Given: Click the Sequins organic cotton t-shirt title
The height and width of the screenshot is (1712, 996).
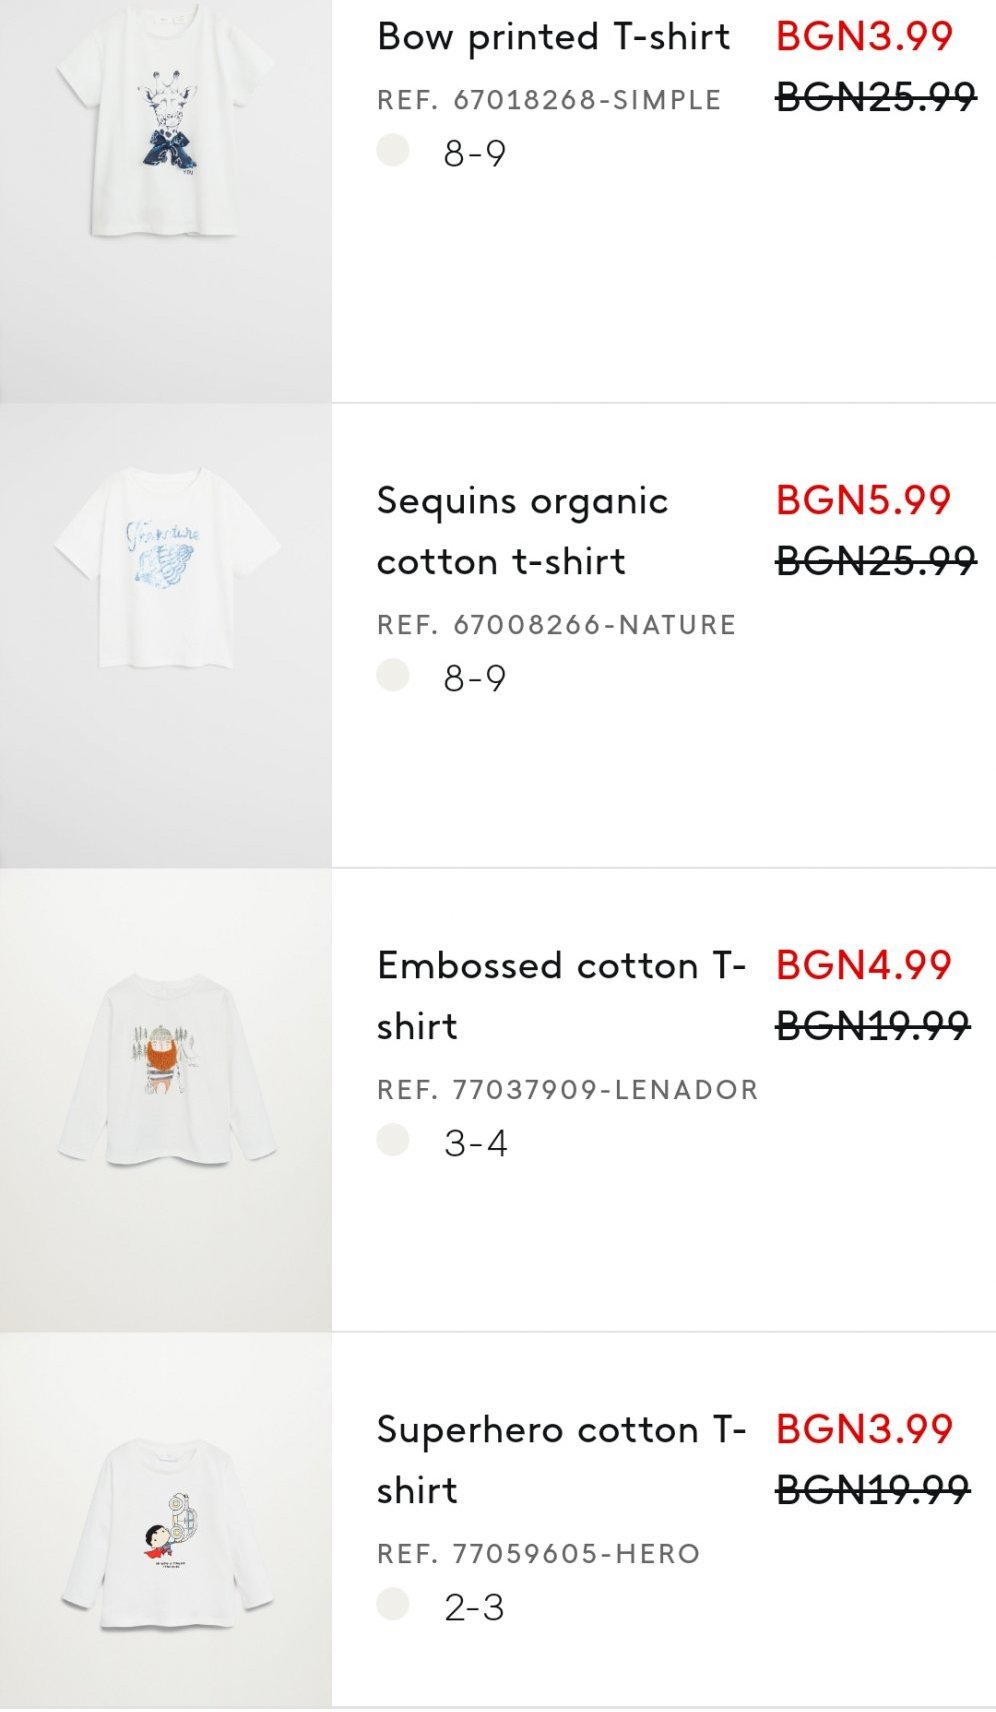Looking at the screenshot, I should (521, 531).
